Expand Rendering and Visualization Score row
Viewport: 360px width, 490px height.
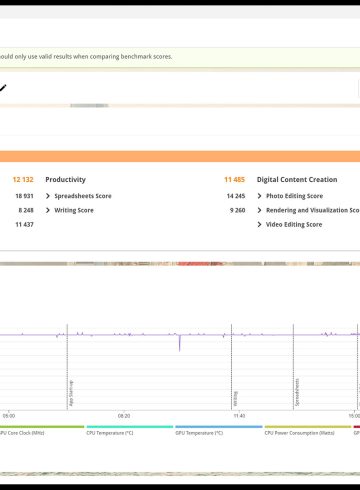coord(308,210)
